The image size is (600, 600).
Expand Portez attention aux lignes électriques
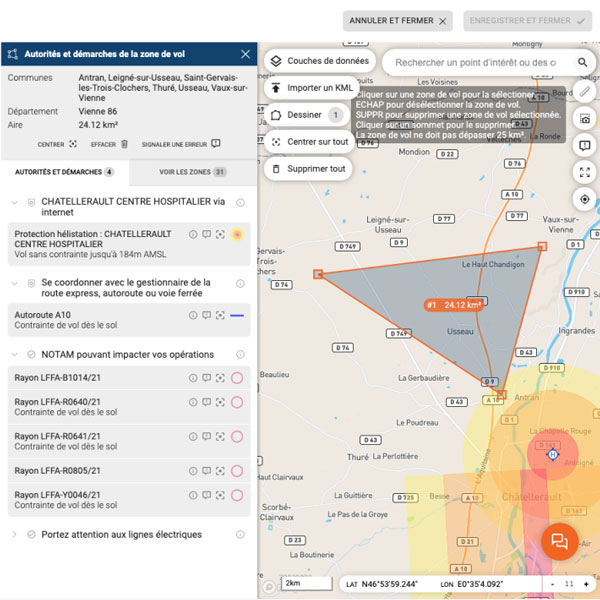pos(15,534)
